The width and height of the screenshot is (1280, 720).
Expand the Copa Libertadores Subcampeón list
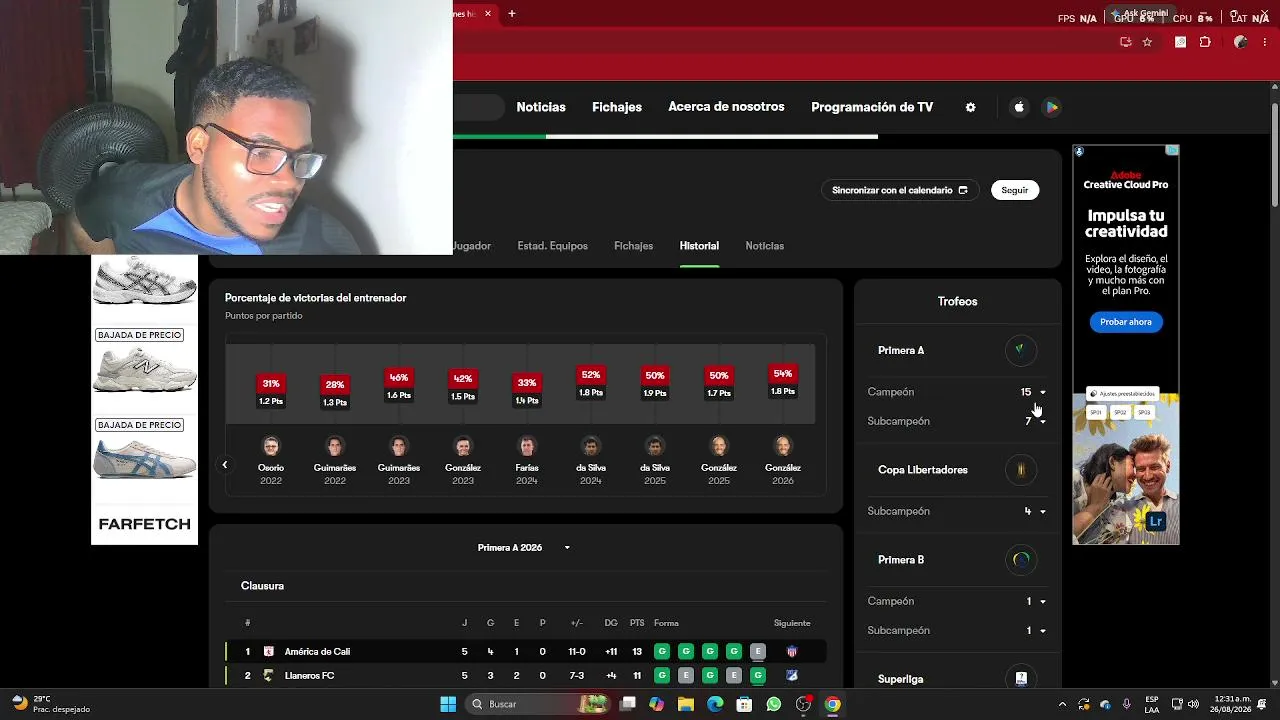[1042, 511]
